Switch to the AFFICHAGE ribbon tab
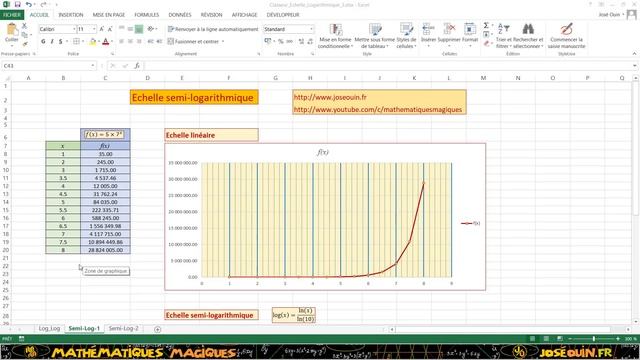The width and height of the screenshot is (640, 360). click(x=244, y=15)
